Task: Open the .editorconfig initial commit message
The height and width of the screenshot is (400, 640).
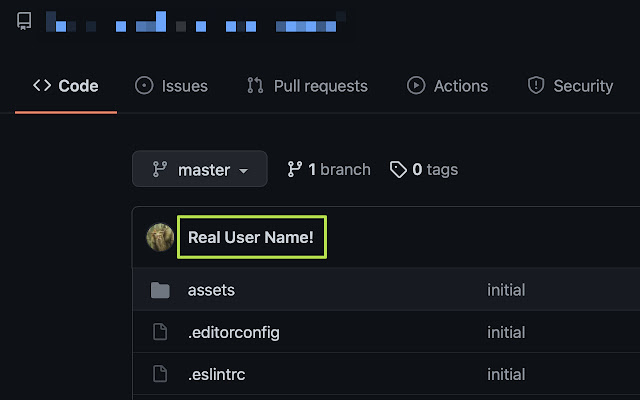Action: point(505,332)
